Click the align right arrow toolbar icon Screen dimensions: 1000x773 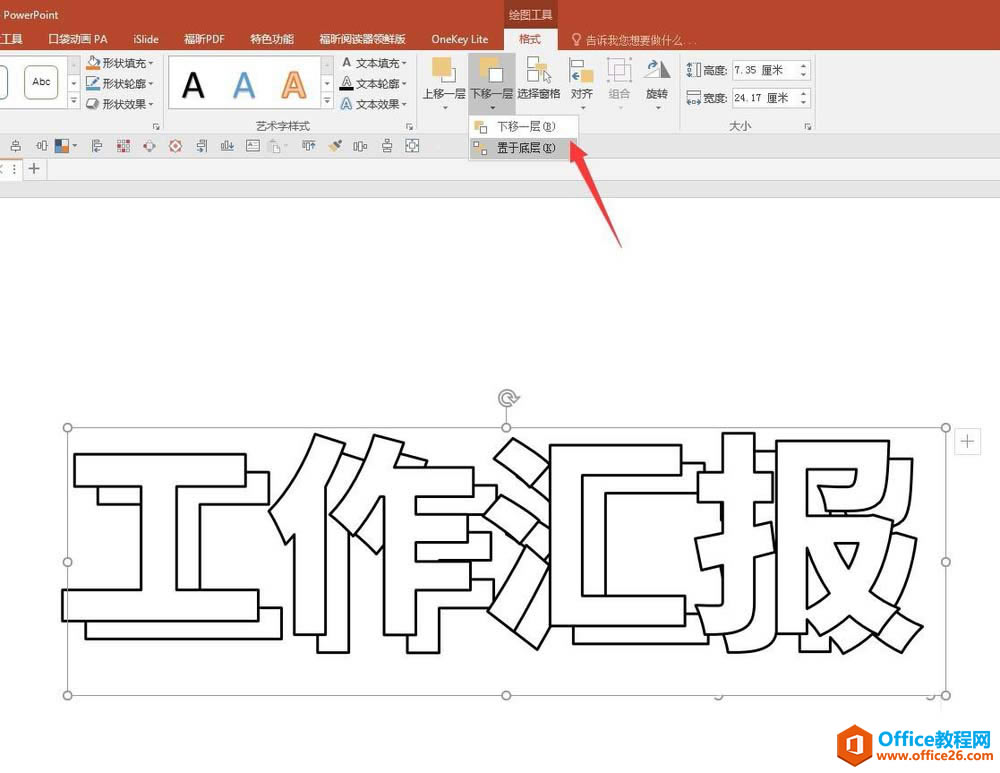click(202, 146)
